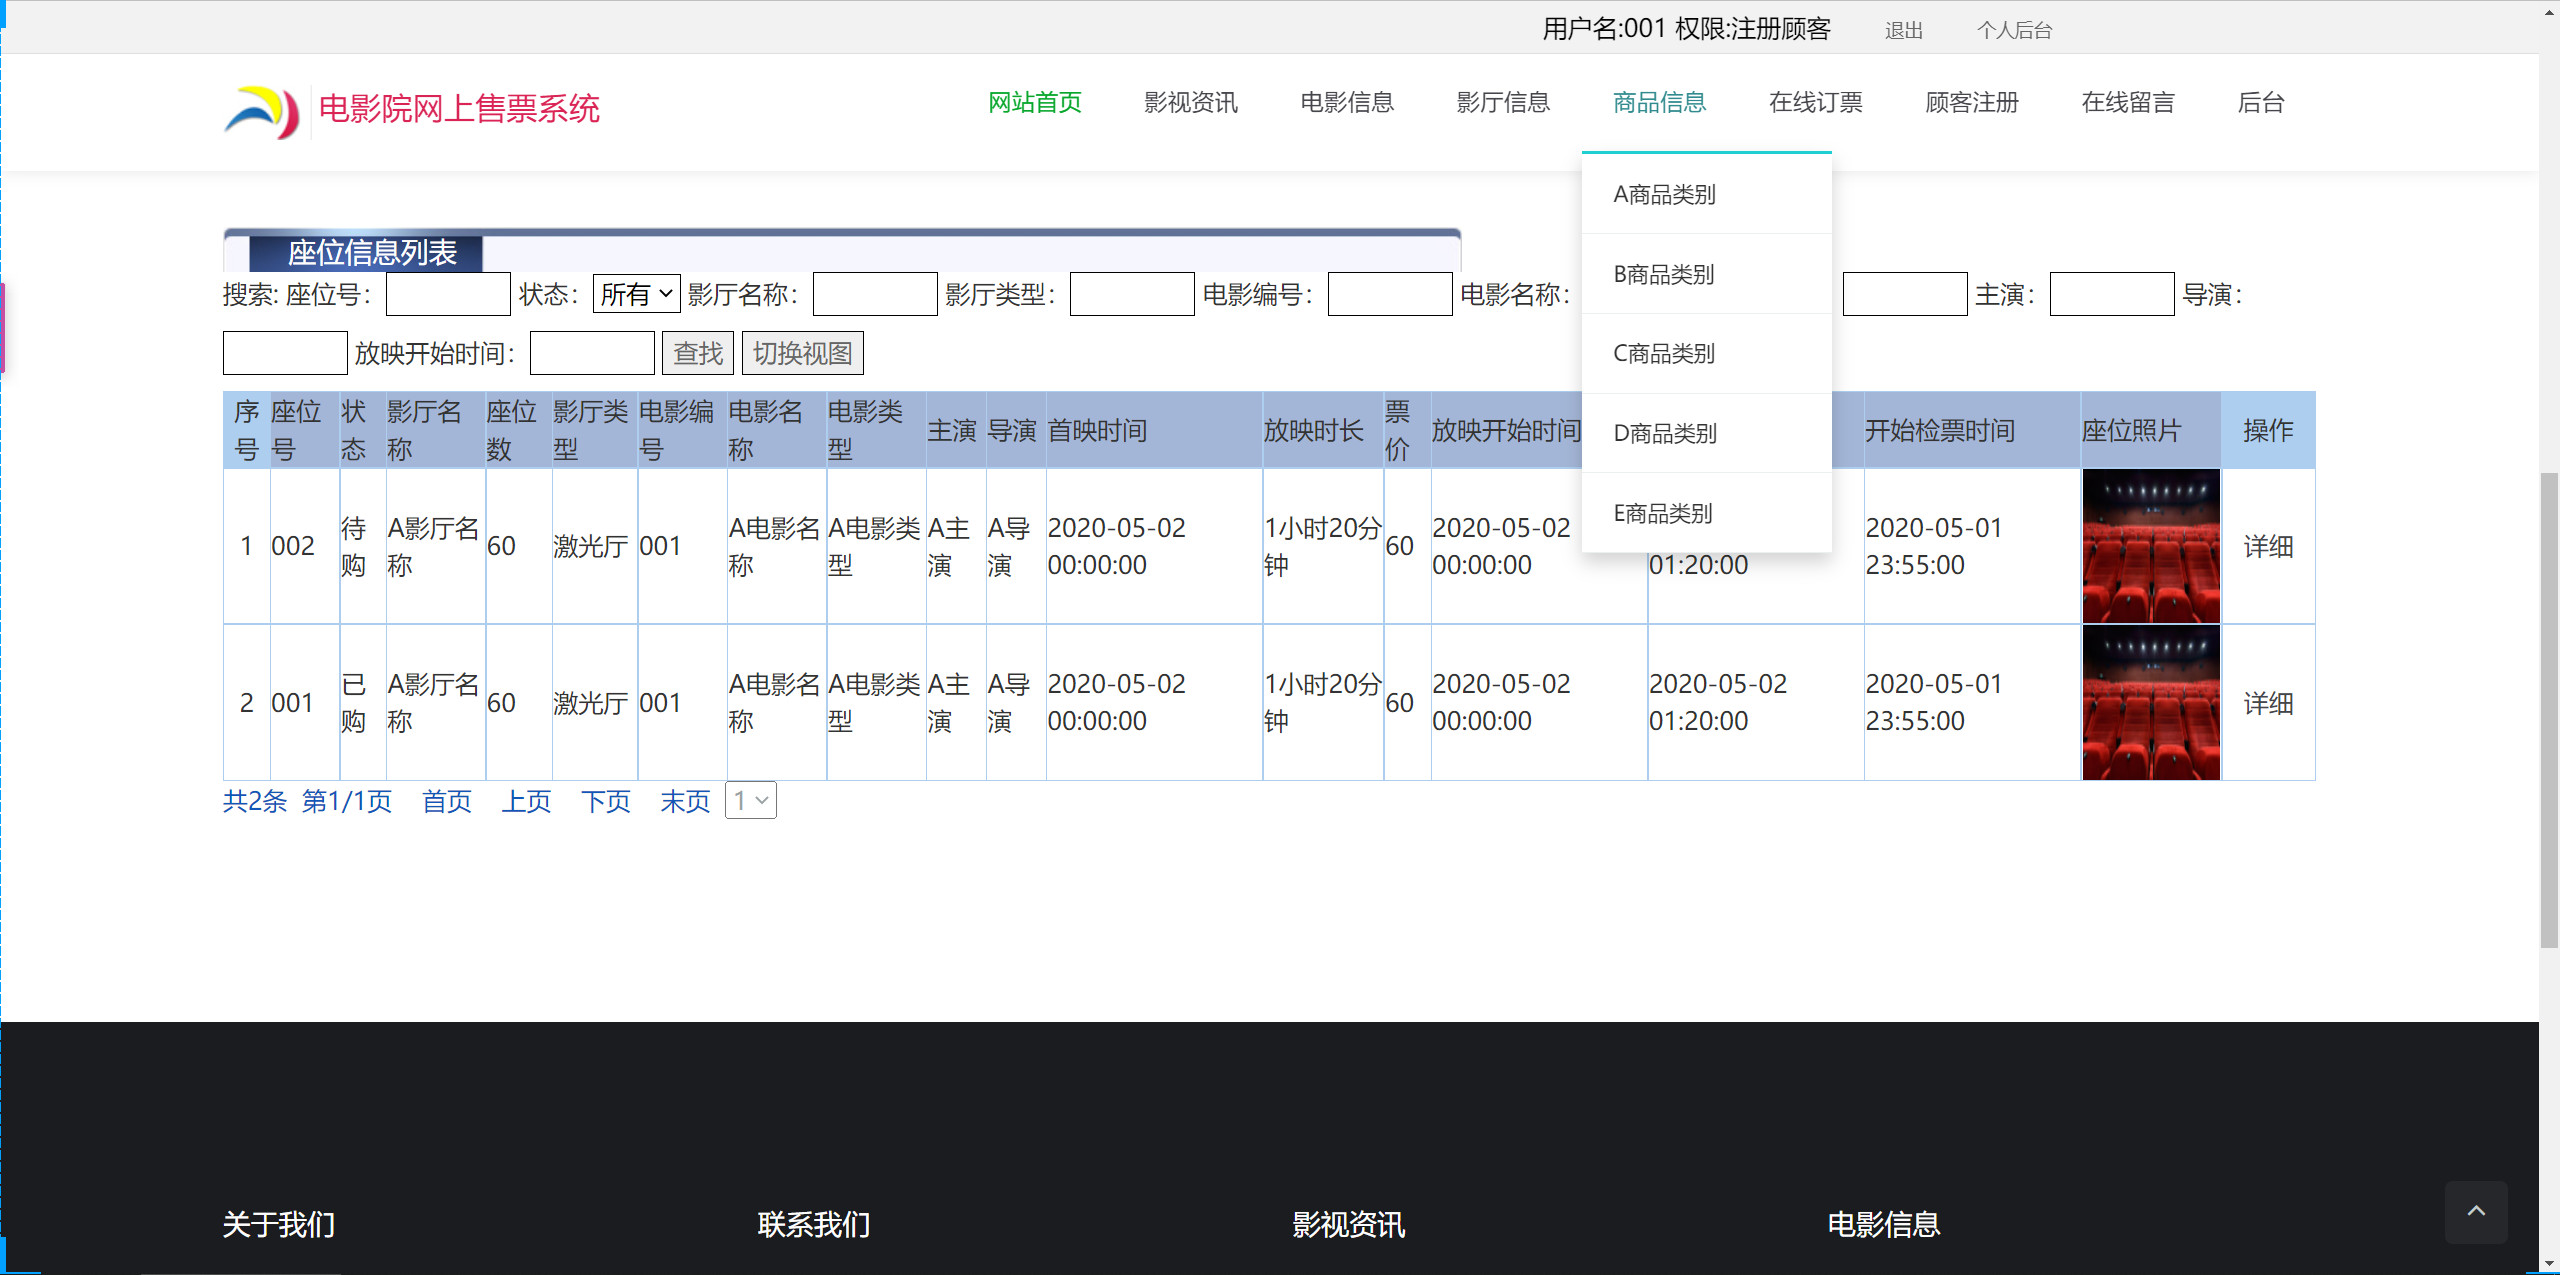
Task: Focus the 座位号 search input field
Action: pyautogui.click(x=448, y=294)
